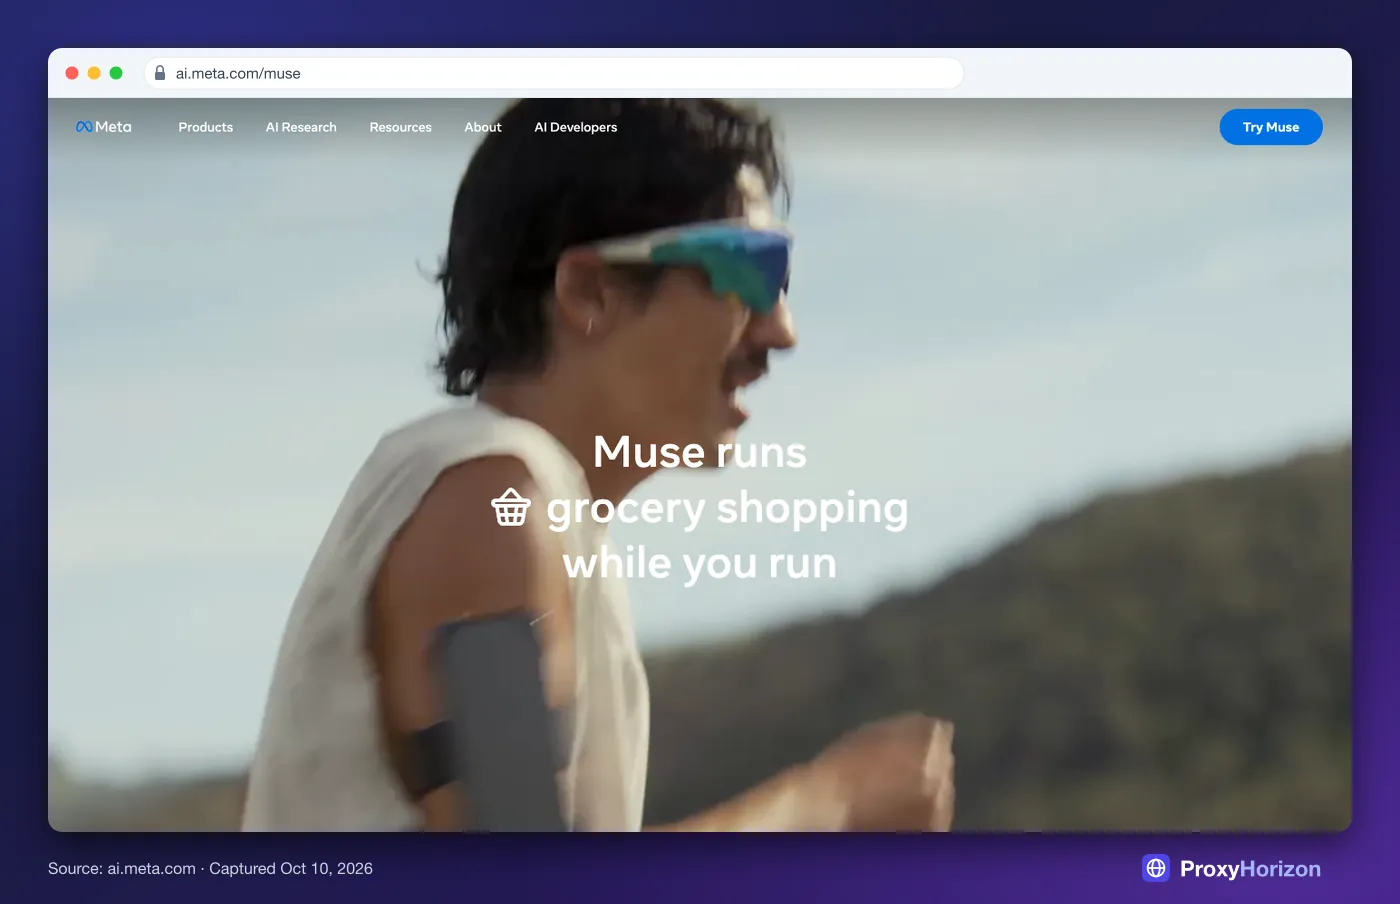The image size is (1400, 904).
Task: Click the "while you run" headline text
Action: click(x=700, y=564)
